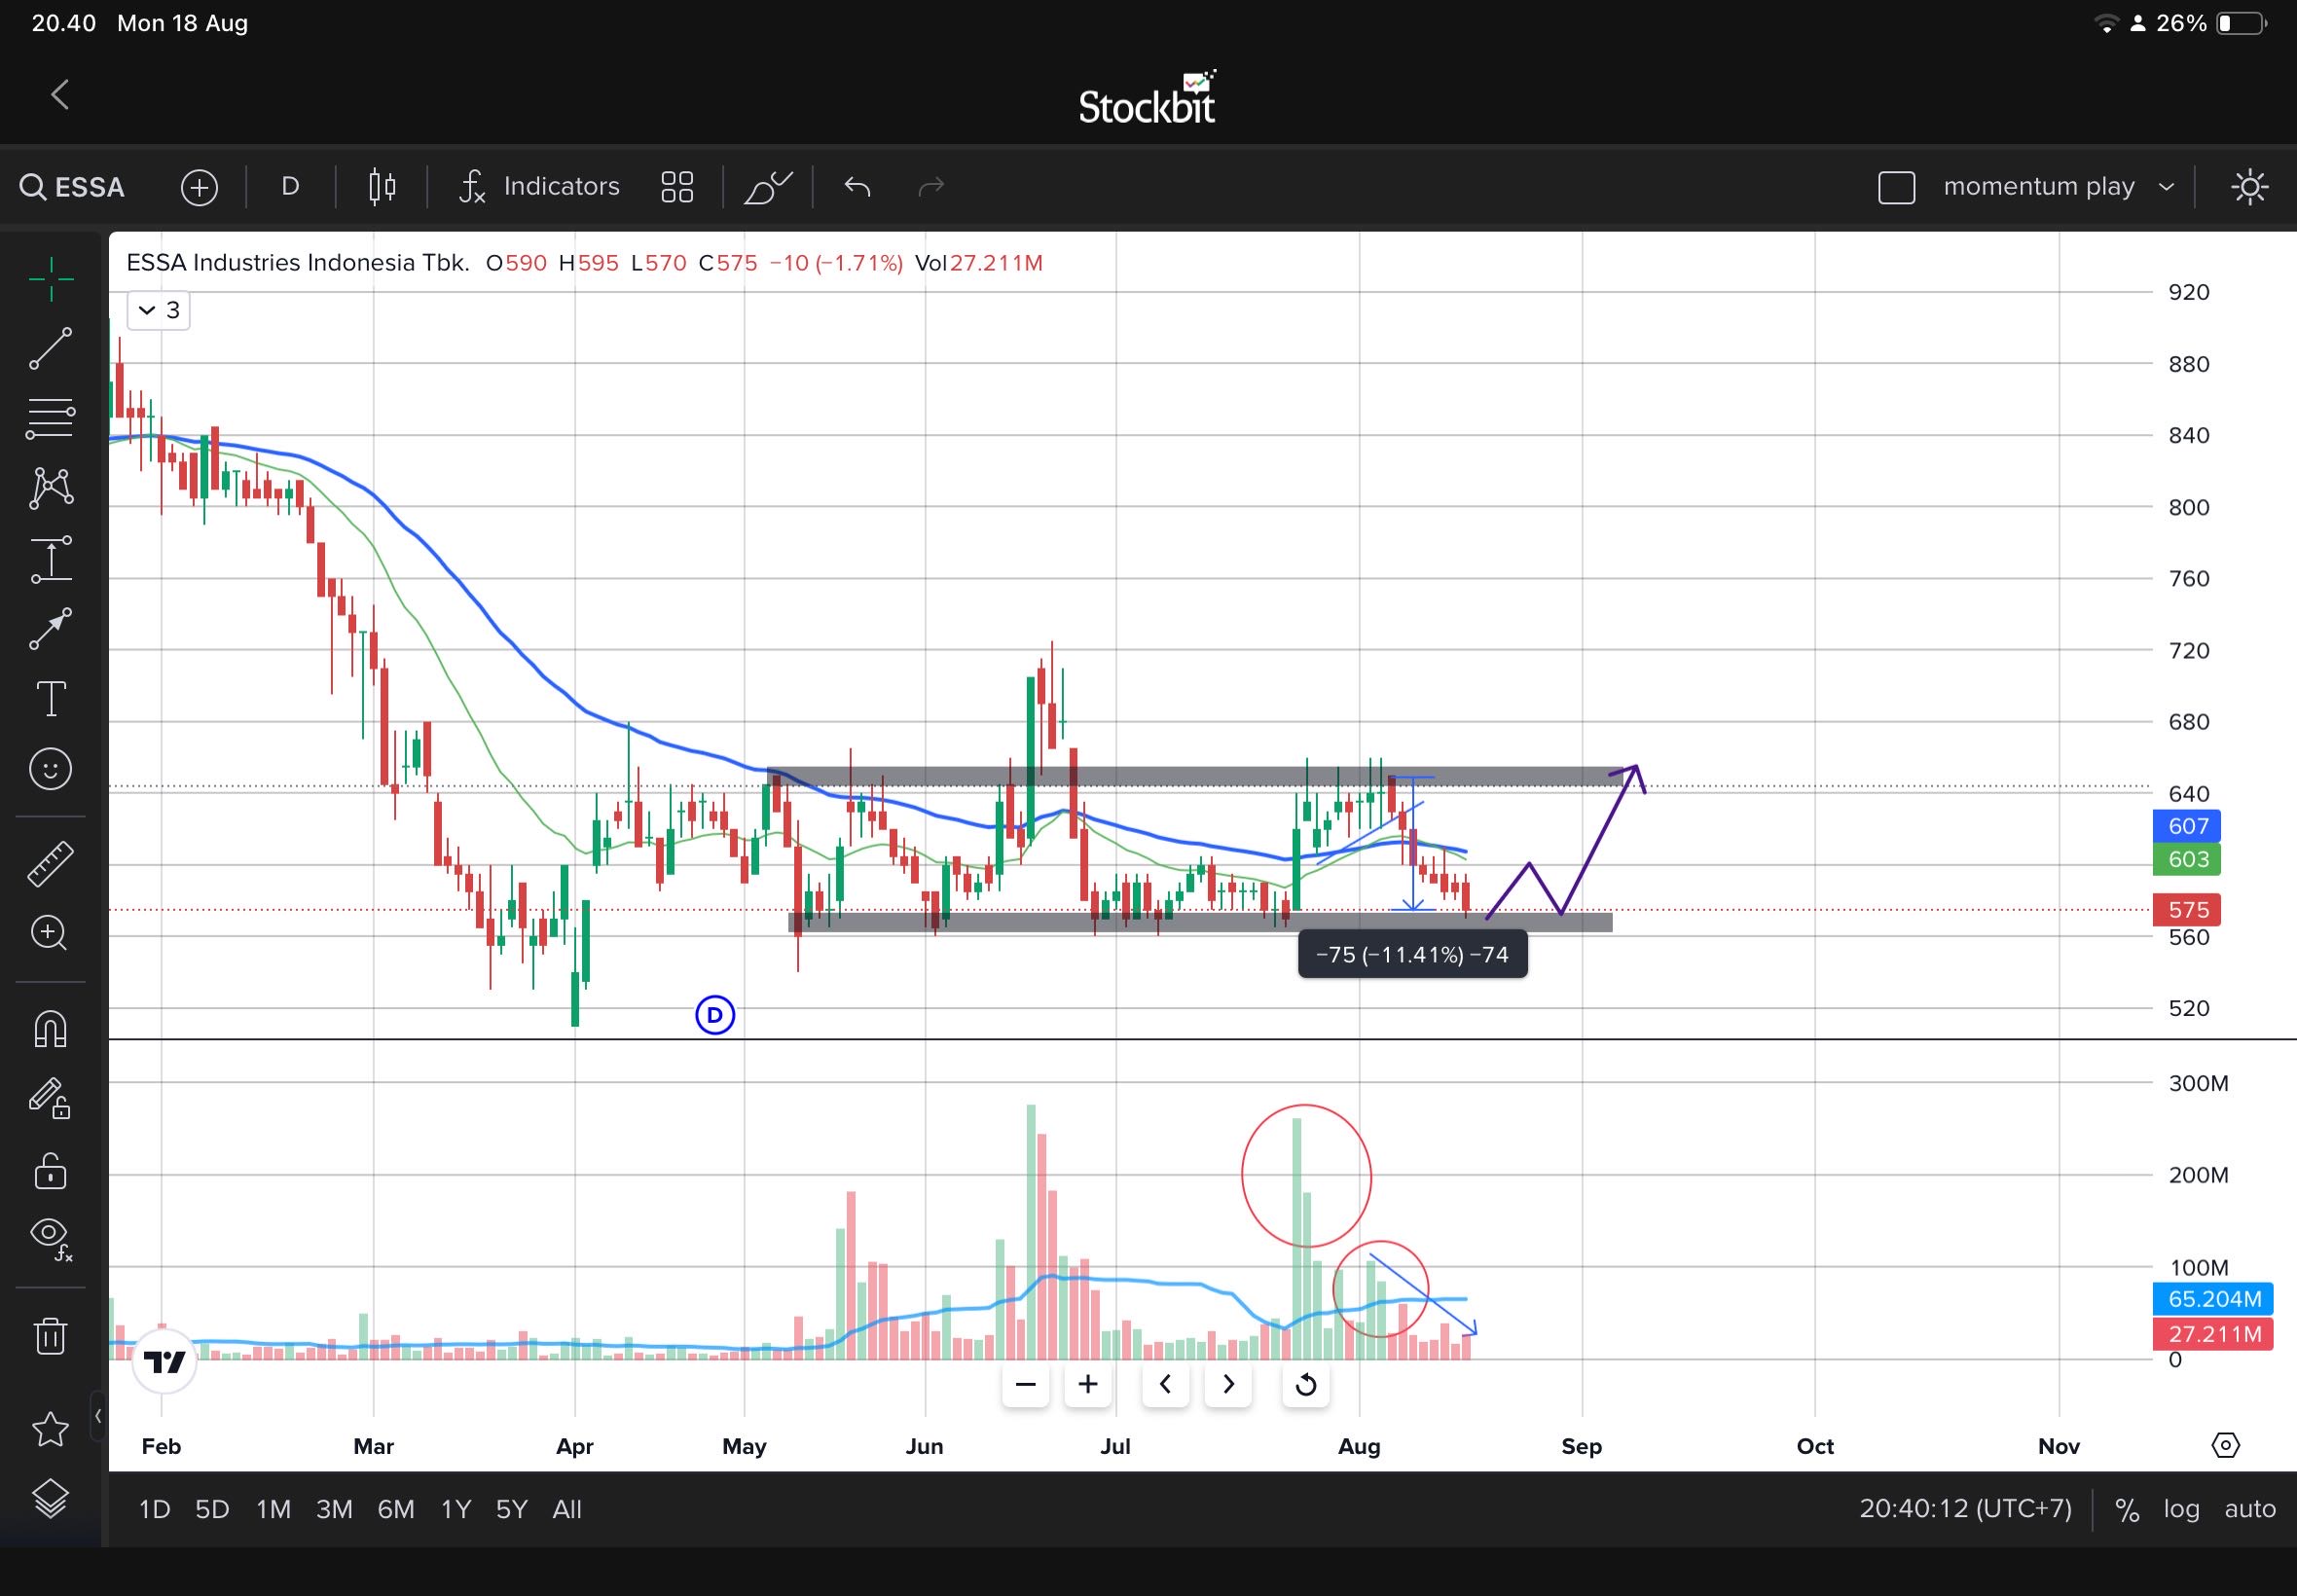Select the All date range
The width and height of the screenshot is (2297, 1596).
point(567,1509)
